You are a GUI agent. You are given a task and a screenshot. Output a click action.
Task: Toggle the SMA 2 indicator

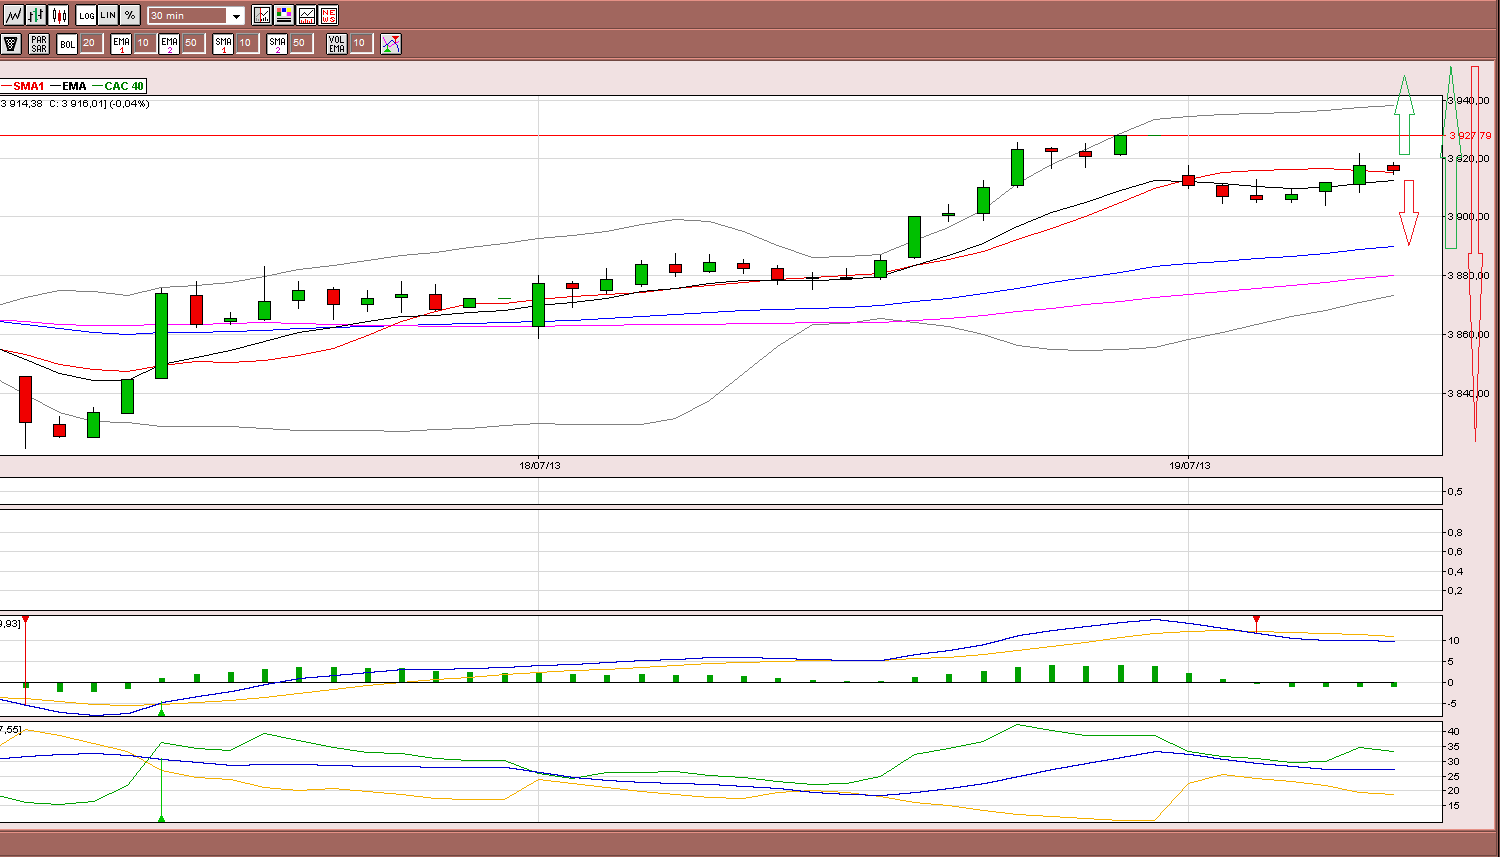point(277,43)
